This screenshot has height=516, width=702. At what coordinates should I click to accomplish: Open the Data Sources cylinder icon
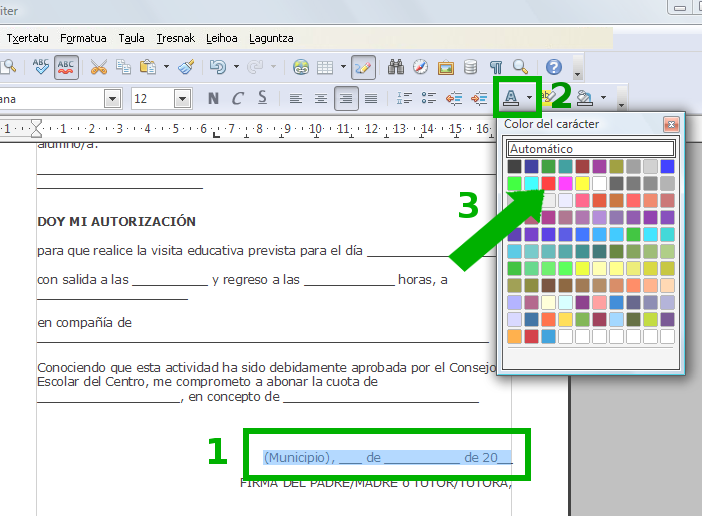pos(470,67)
